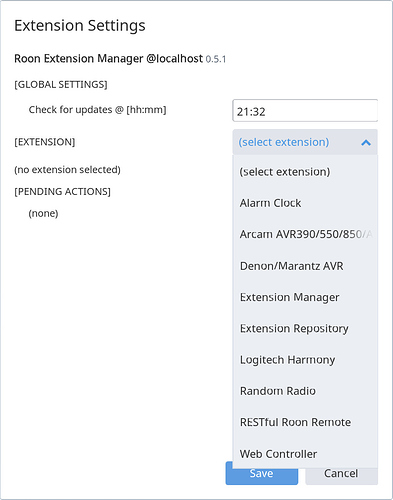Choose the (select extension) placeholder list item
This screenshot has height=500, width=393.
click(305, 172)
